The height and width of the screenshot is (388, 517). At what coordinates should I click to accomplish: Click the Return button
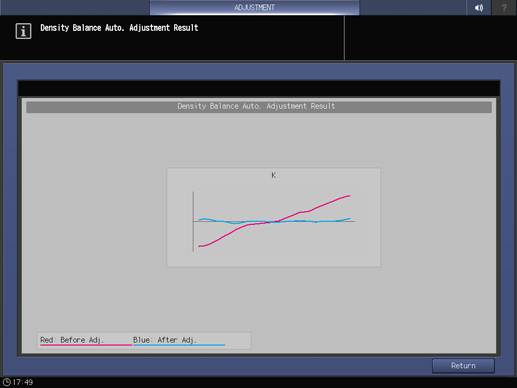pos(463,366)
